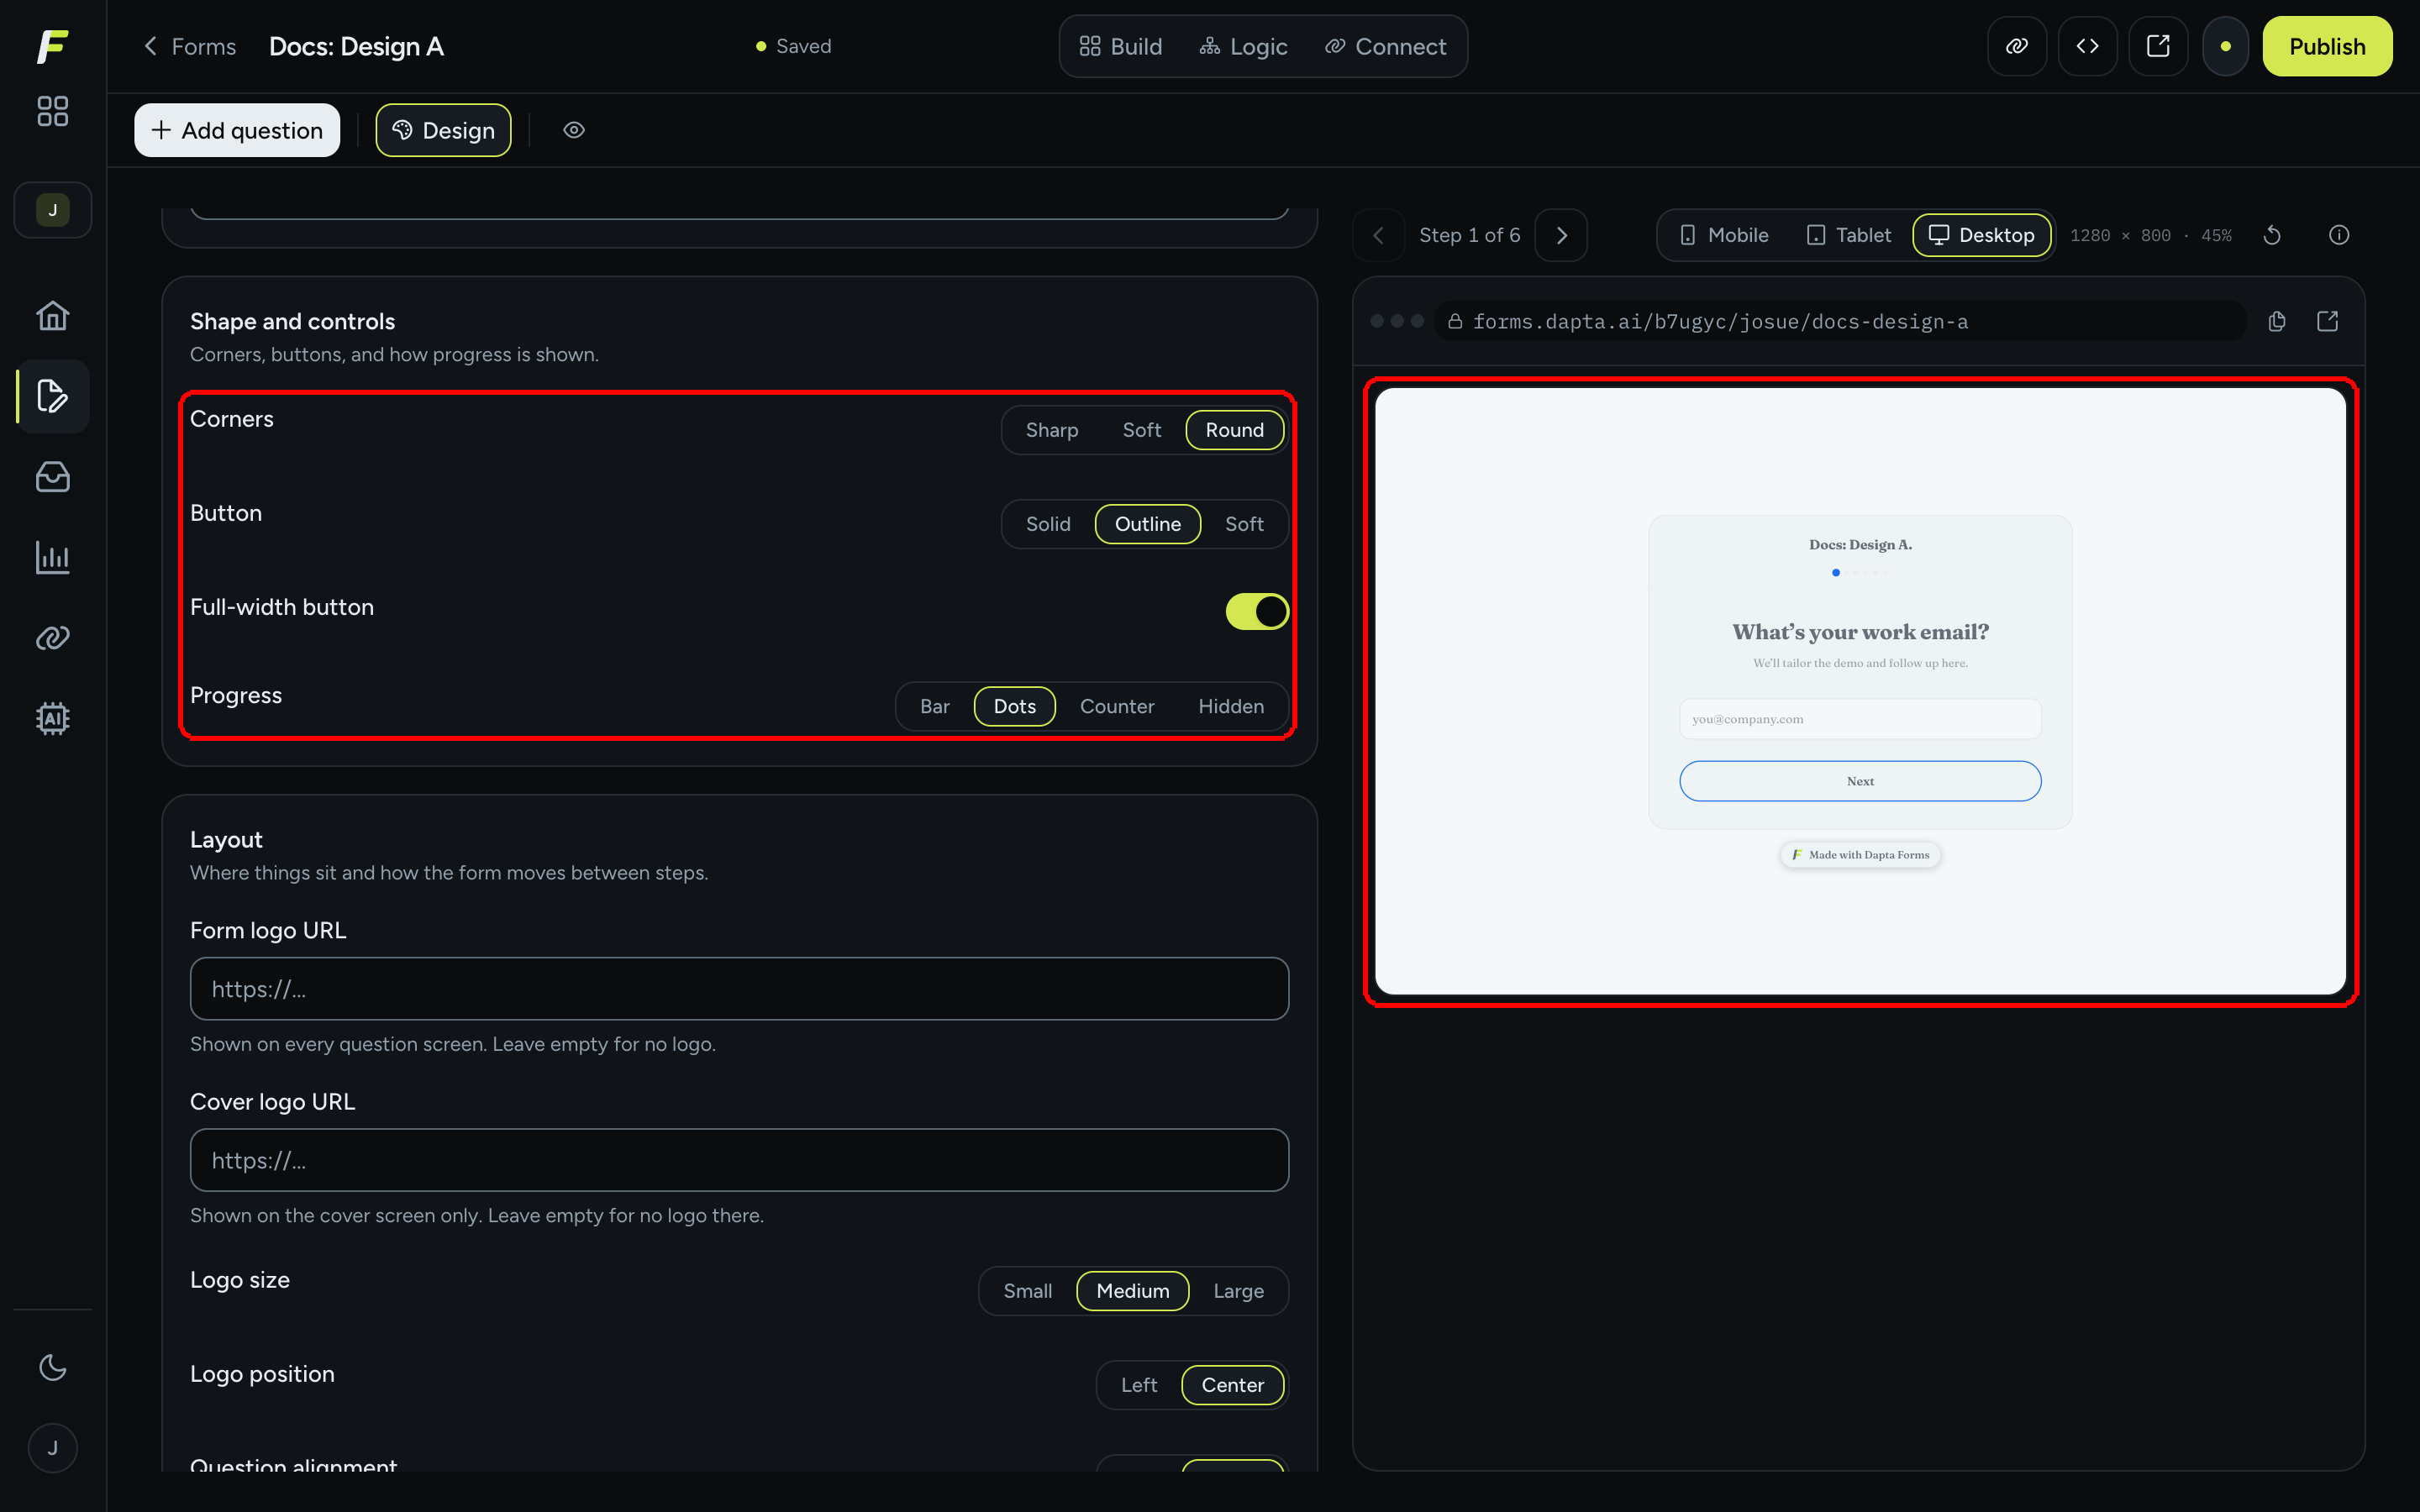Open the embed code icon in header
Screen dimensions: 2420x1512
click(x=2087, y=46)
